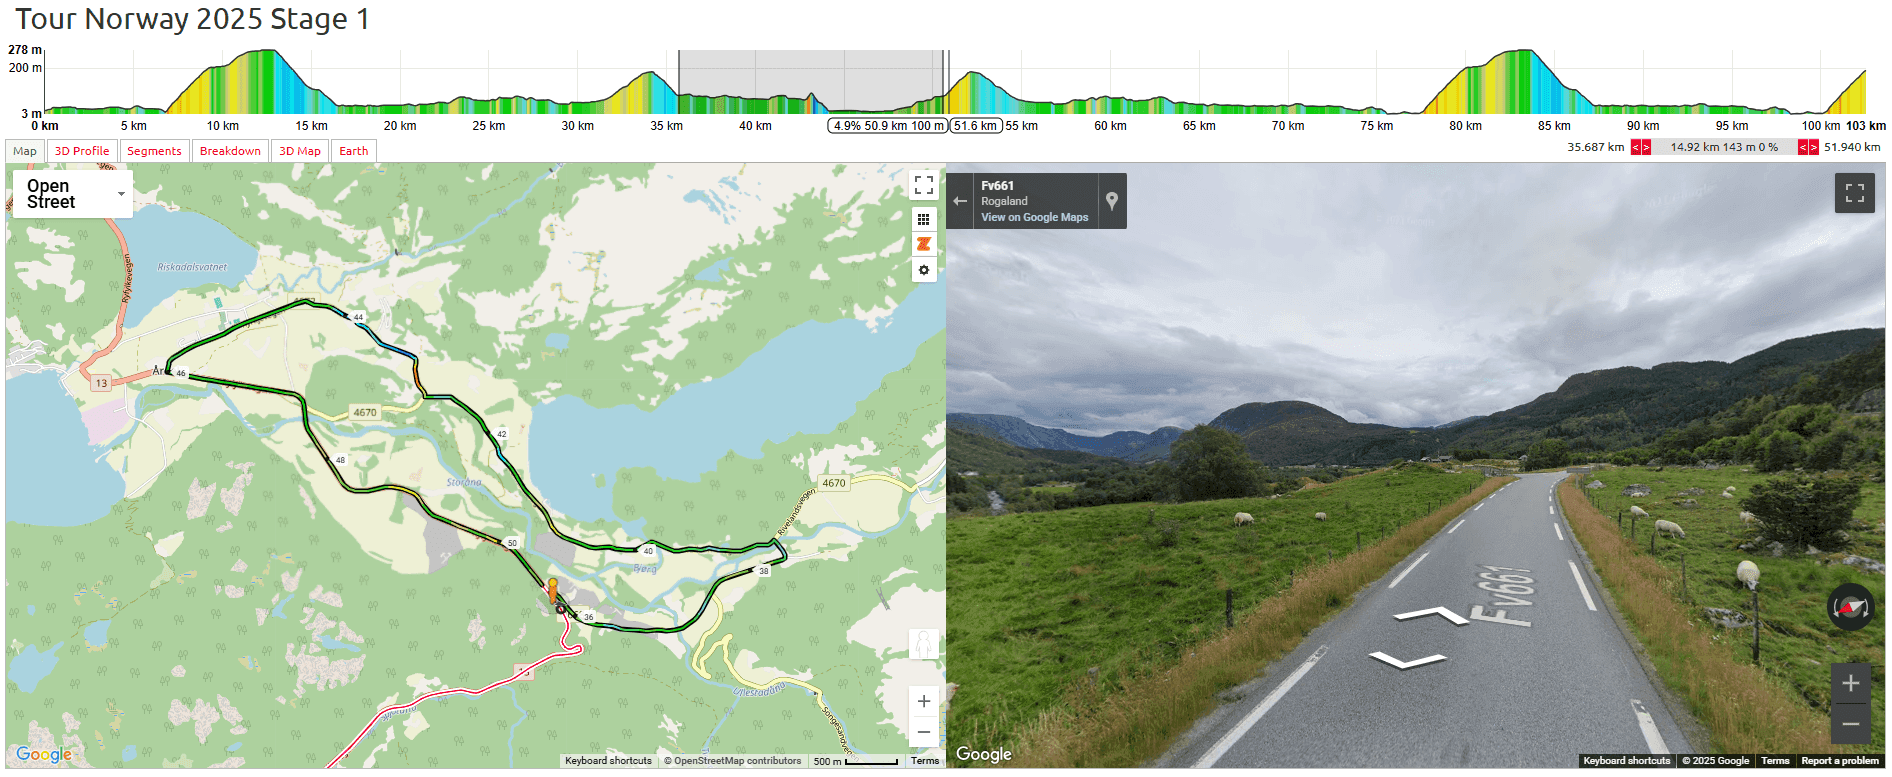Open the Open Street map type dropdown
Viewport: 1892px width, 777px height.
[73, 193]
